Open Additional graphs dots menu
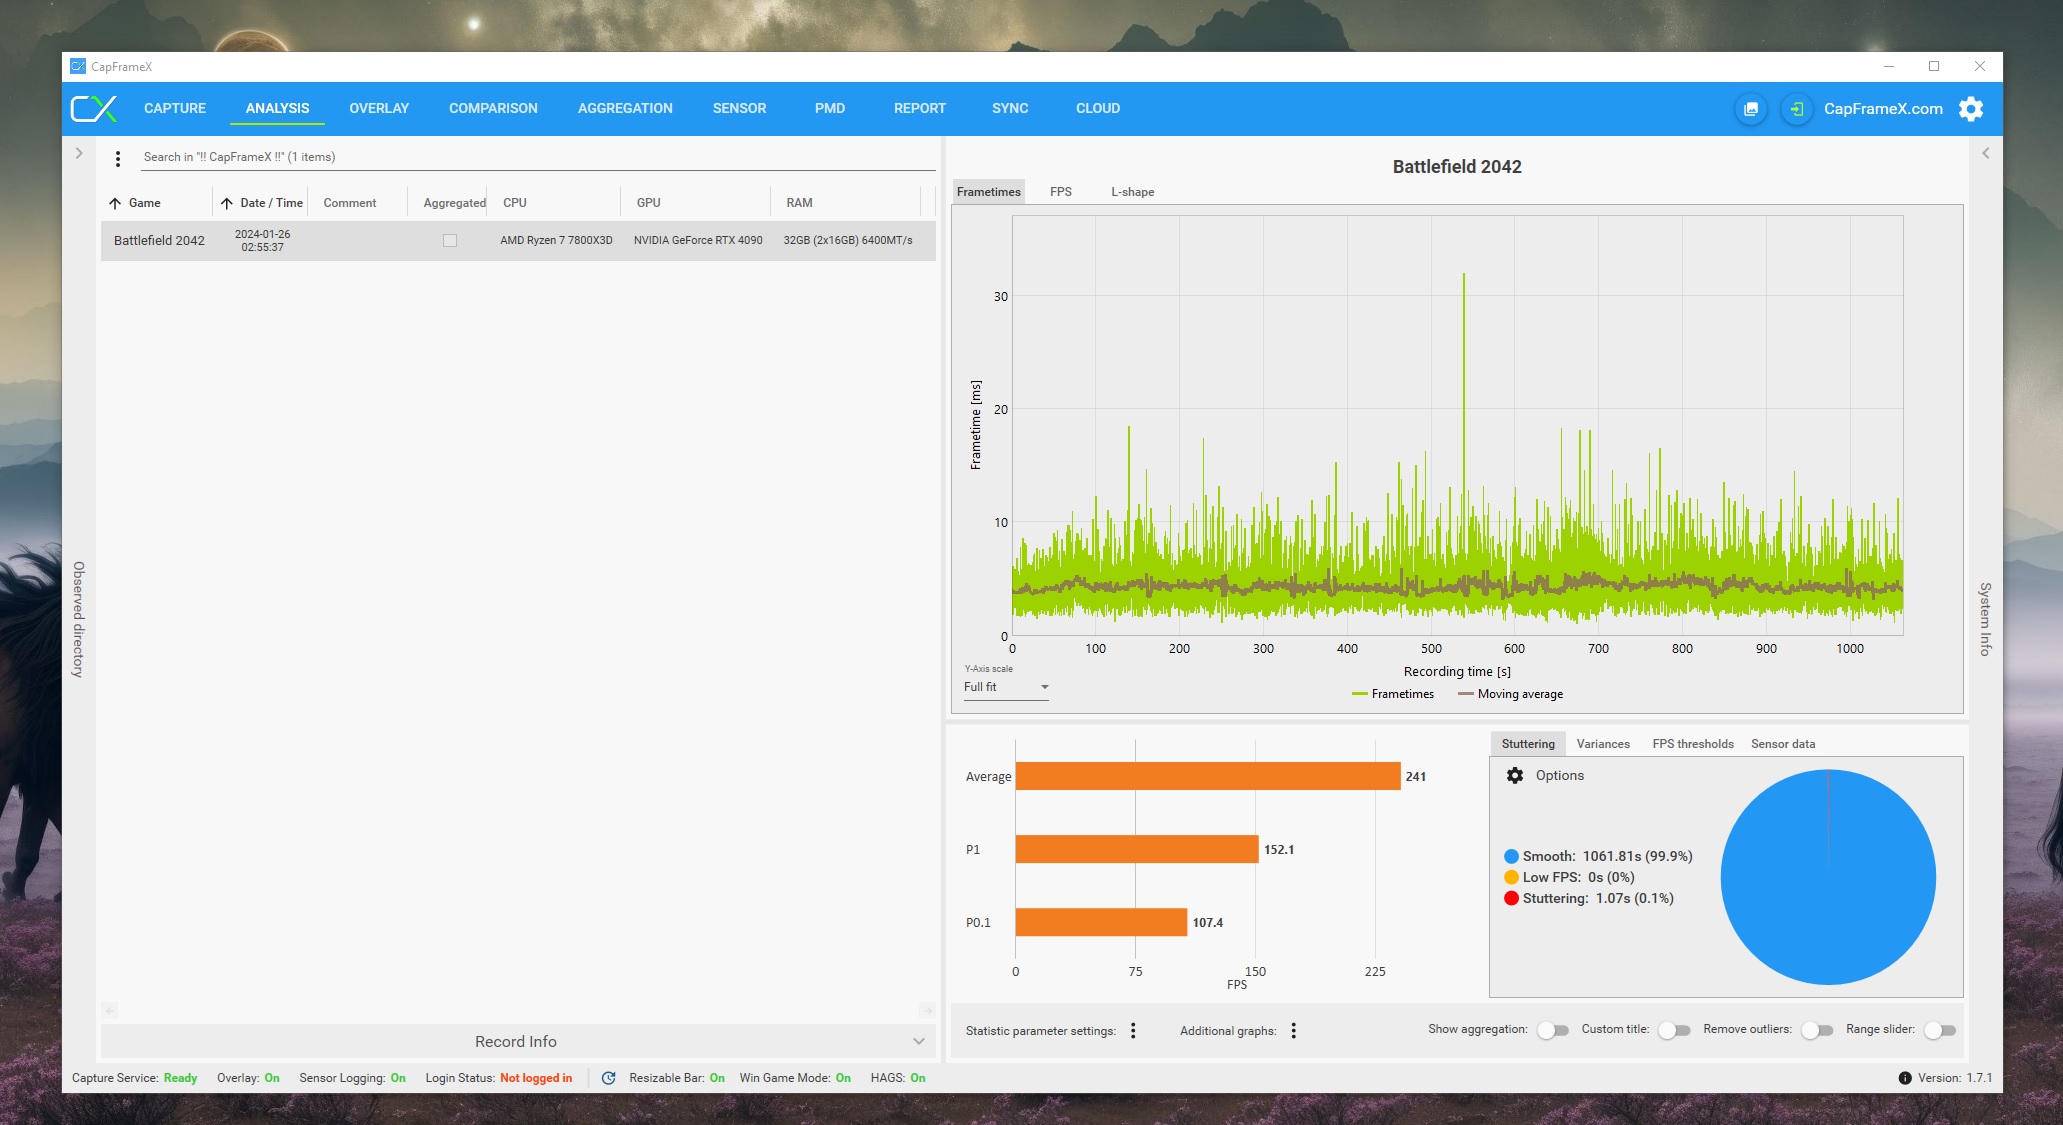Viewport: 2063px width, 1125px height. (x=1293, y=1030)
